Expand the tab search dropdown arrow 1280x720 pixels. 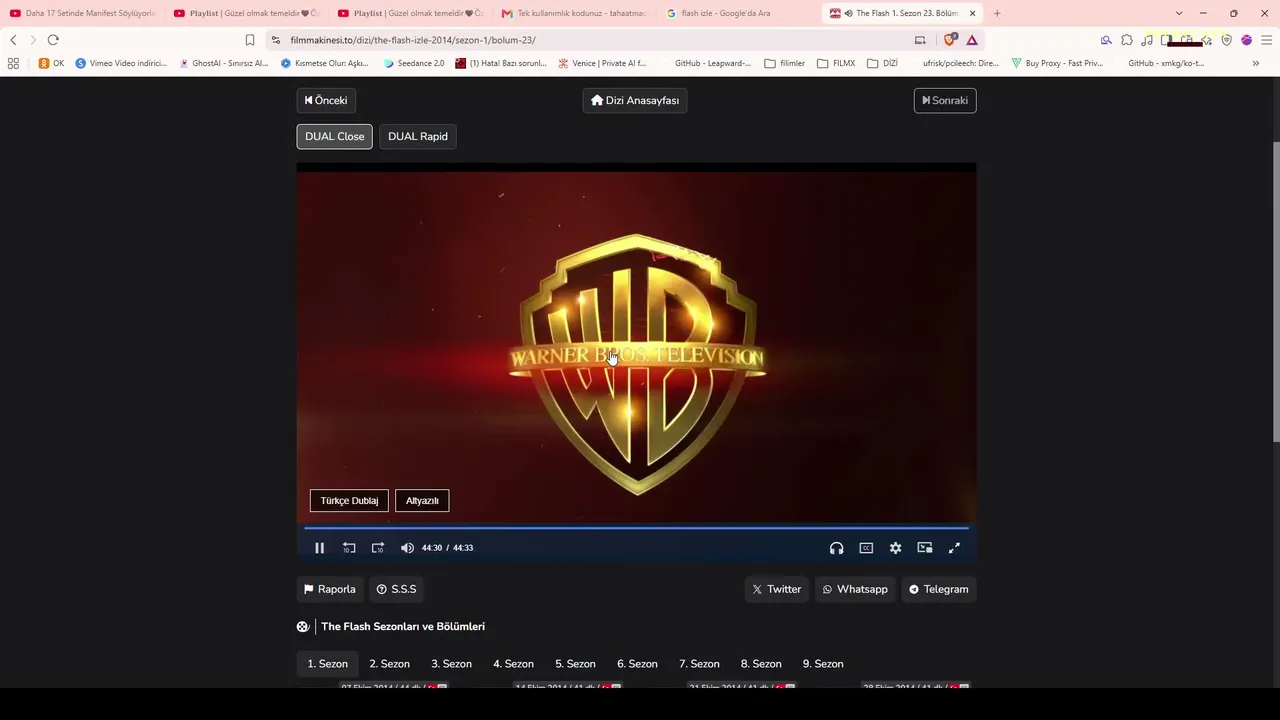pyautogui.click(x=1179, y=13)
